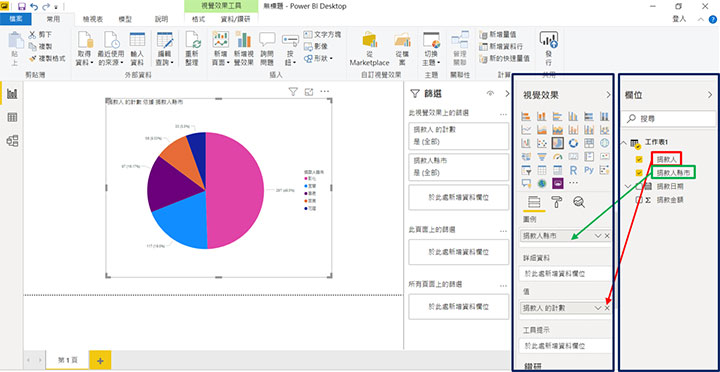720x372 pixels.
Task: Cut selection with 剪下
Action: [x=40, y=34]
